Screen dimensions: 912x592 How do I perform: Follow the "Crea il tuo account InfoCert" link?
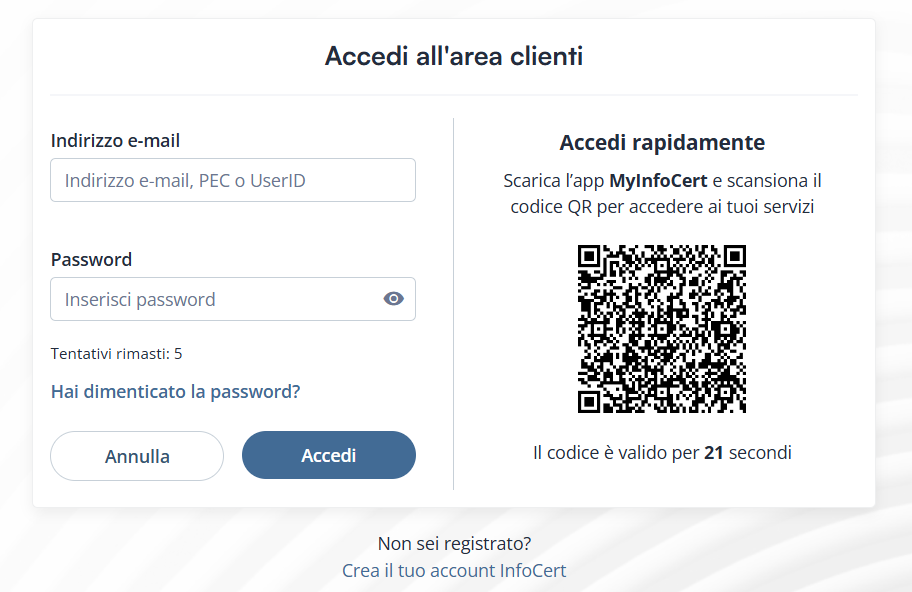coord(454,571)
